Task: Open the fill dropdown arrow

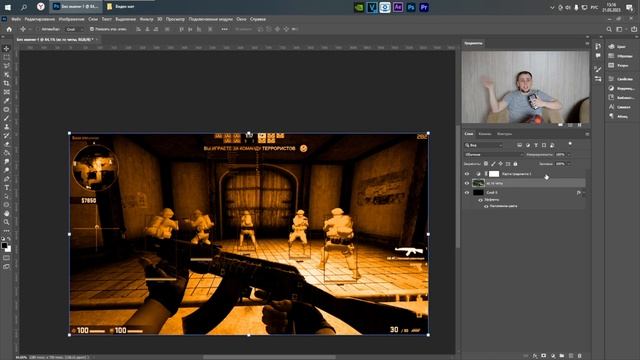Action: coord(569,164)
